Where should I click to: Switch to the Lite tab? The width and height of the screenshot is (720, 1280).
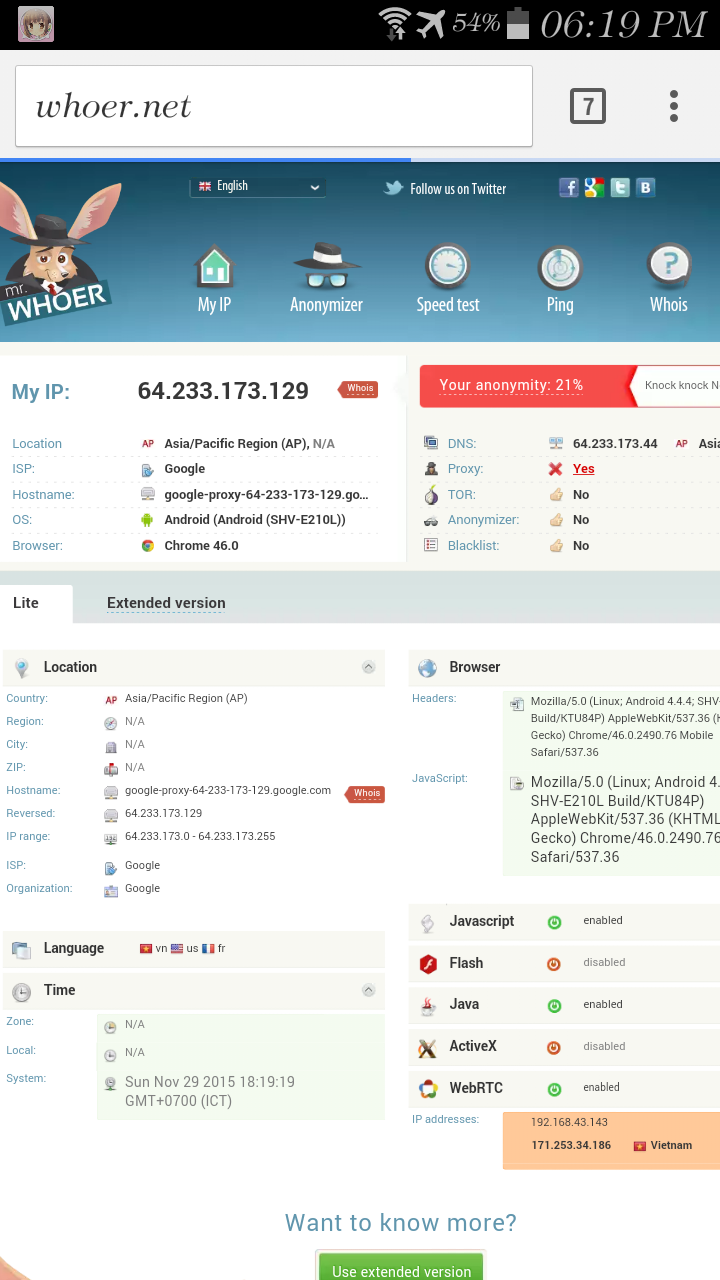tap(36, 603)
